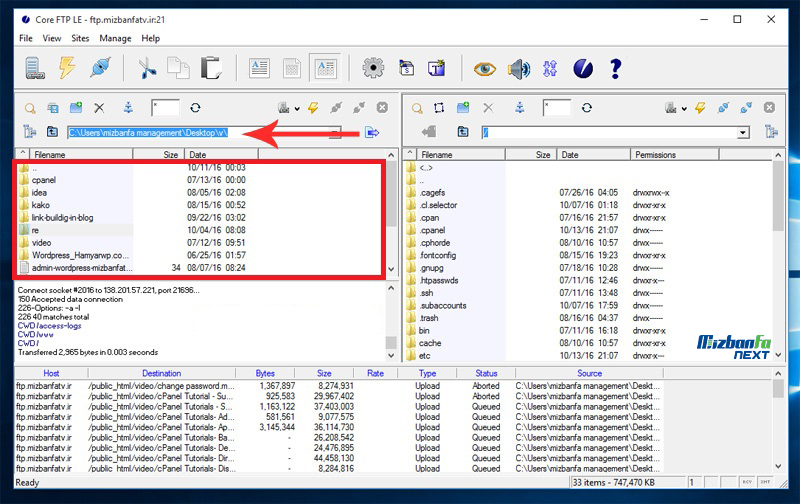Go up one directory in remote pane
Screen dimensions: 800x504
pos(463,132)
